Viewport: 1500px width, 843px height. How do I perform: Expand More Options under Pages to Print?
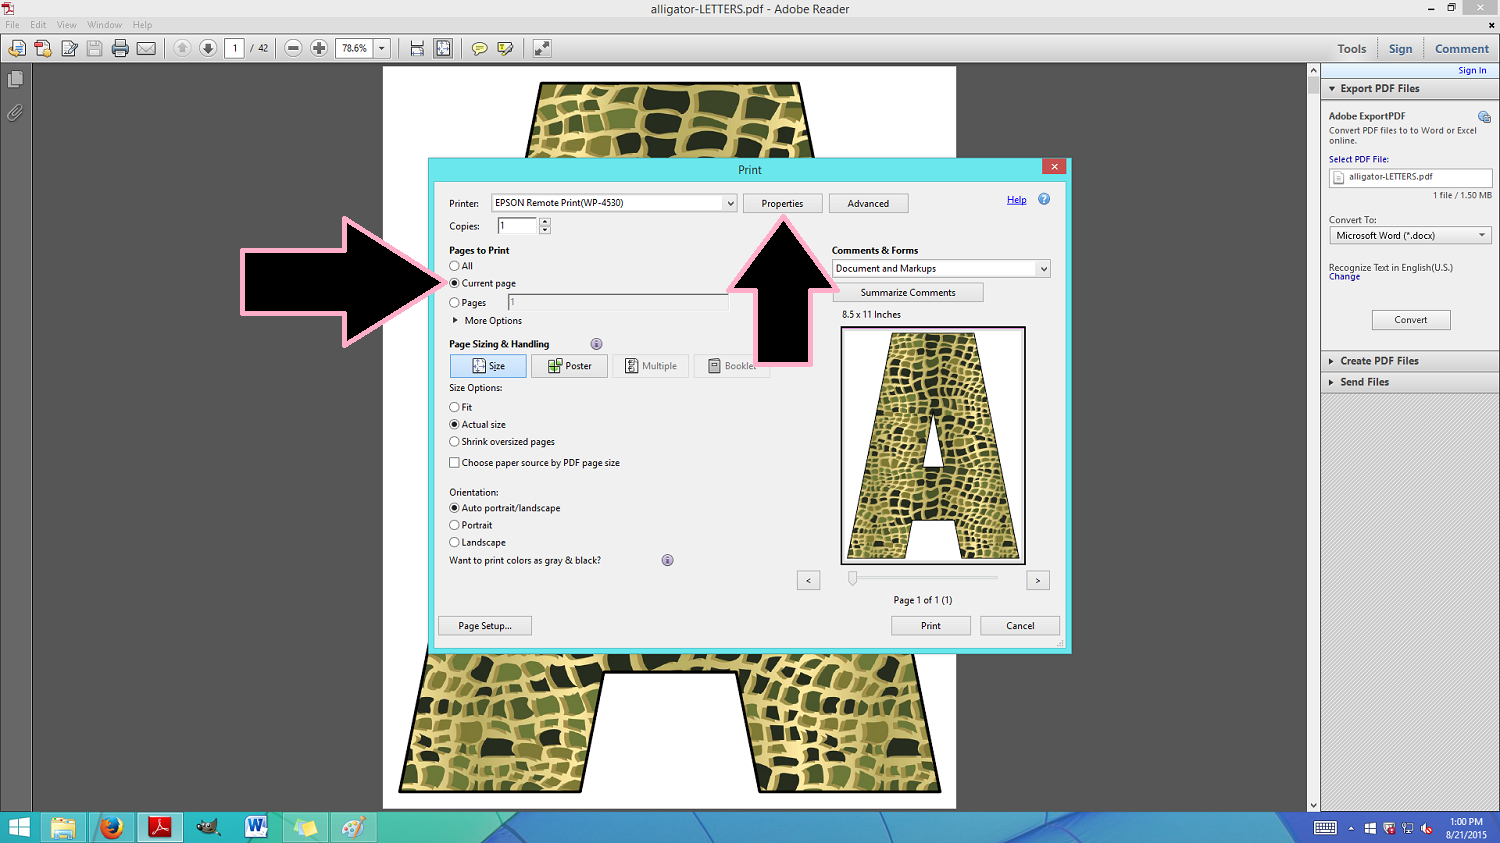point(455,321)
